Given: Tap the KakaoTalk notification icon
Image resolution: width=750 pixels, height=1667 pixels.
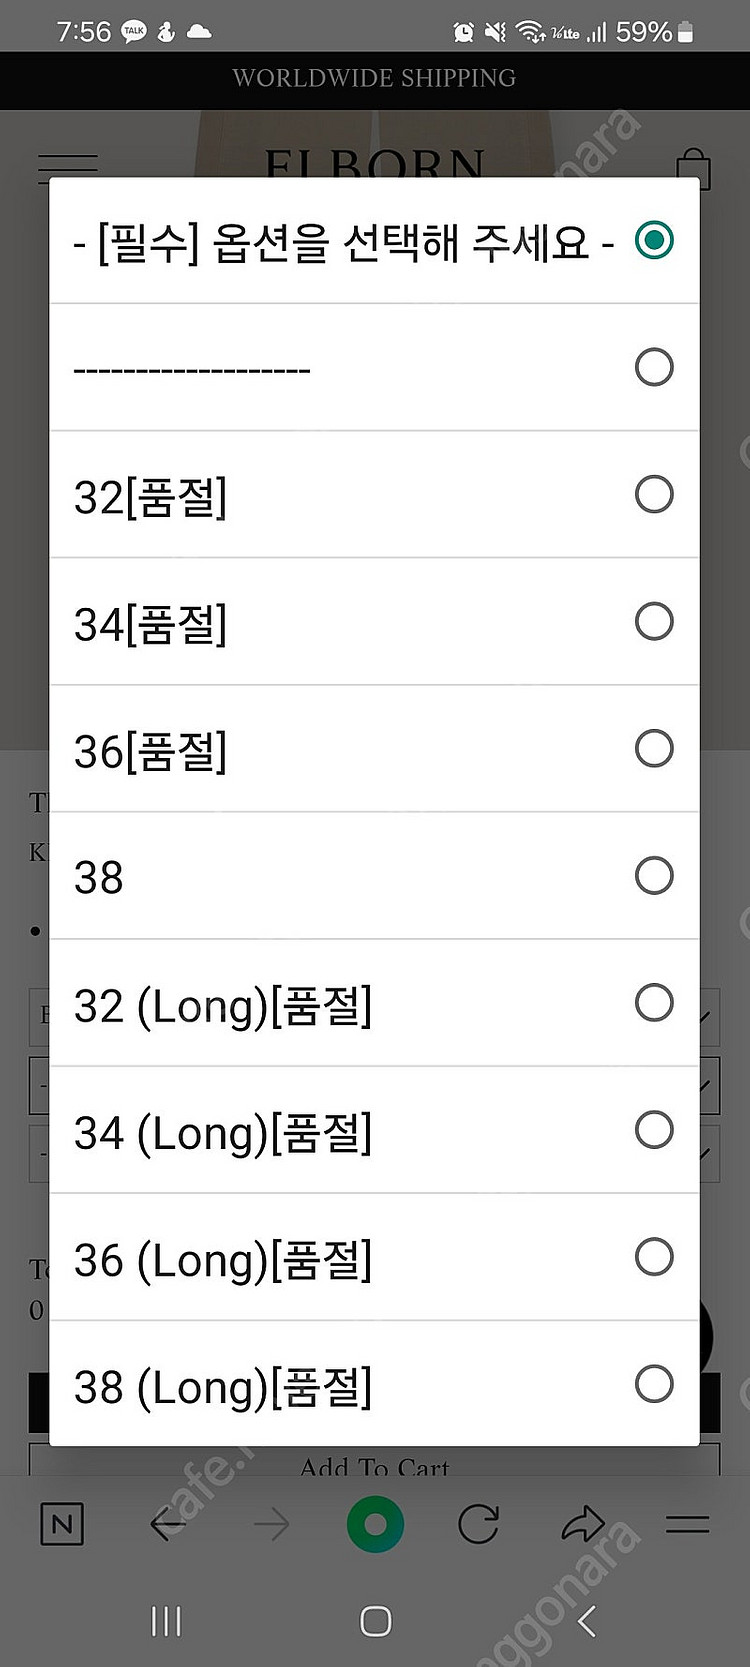Looking at the screenshot, I should 134,30.
